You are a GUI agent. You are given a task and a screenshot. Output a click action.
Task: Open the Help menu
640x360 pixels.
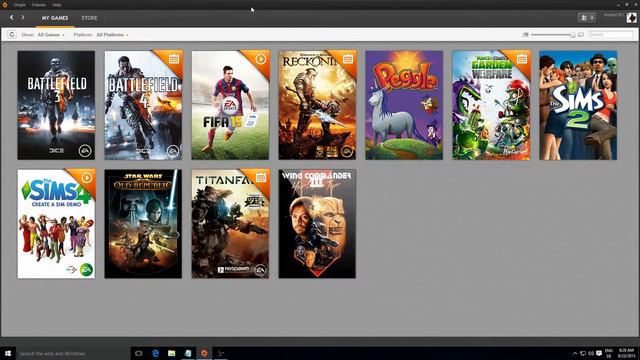57,5
